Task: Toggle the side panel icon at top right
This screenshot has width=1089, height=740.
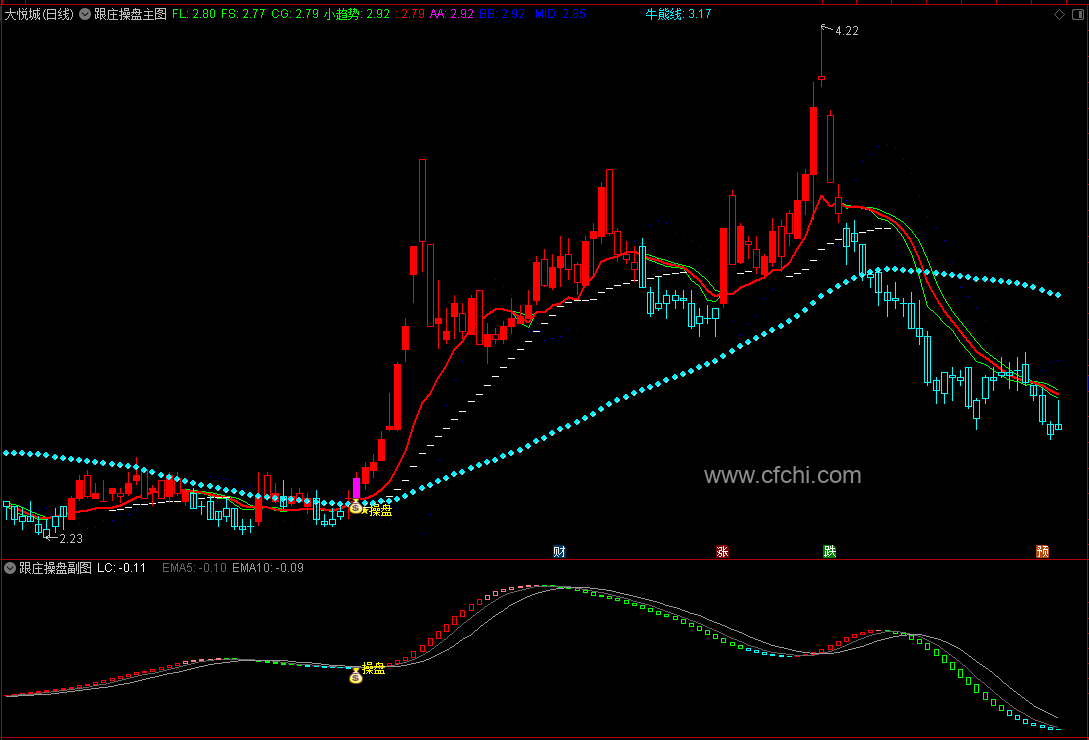Action: 1078,14
